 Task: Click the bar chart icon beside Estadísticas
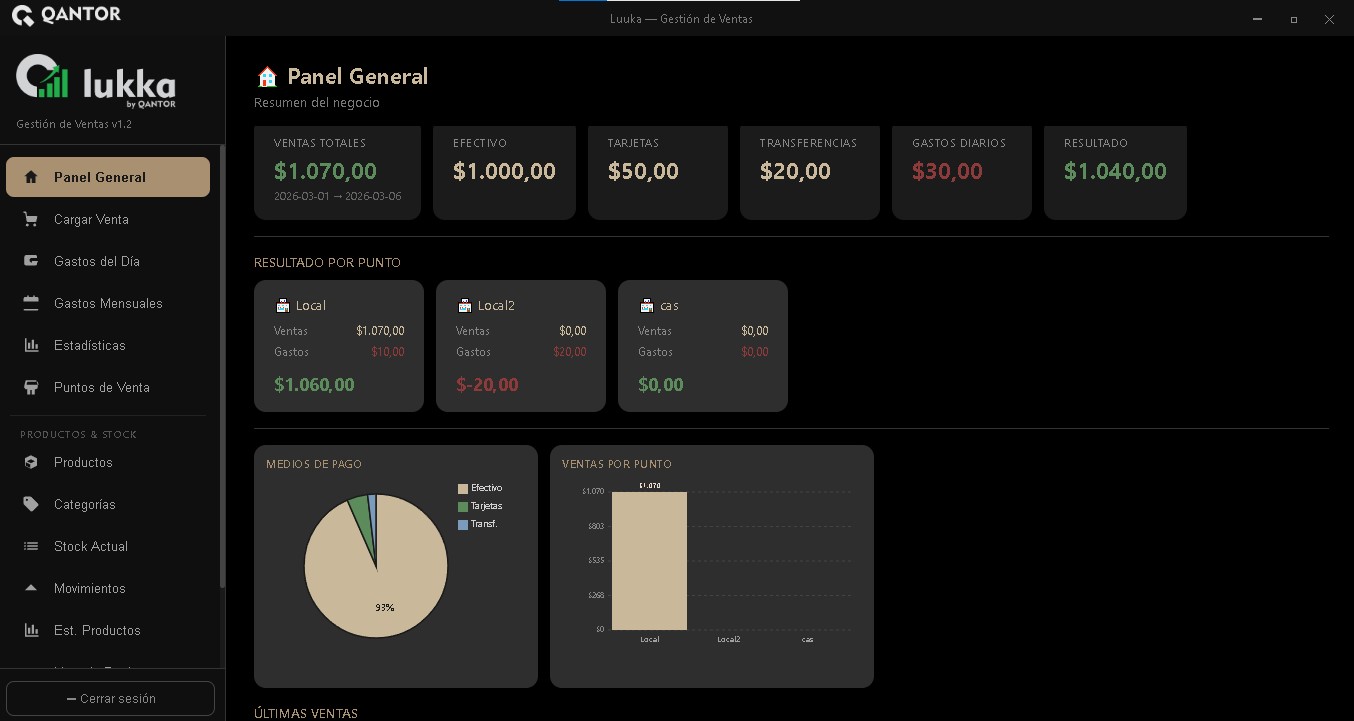click(x=31, y=345)
